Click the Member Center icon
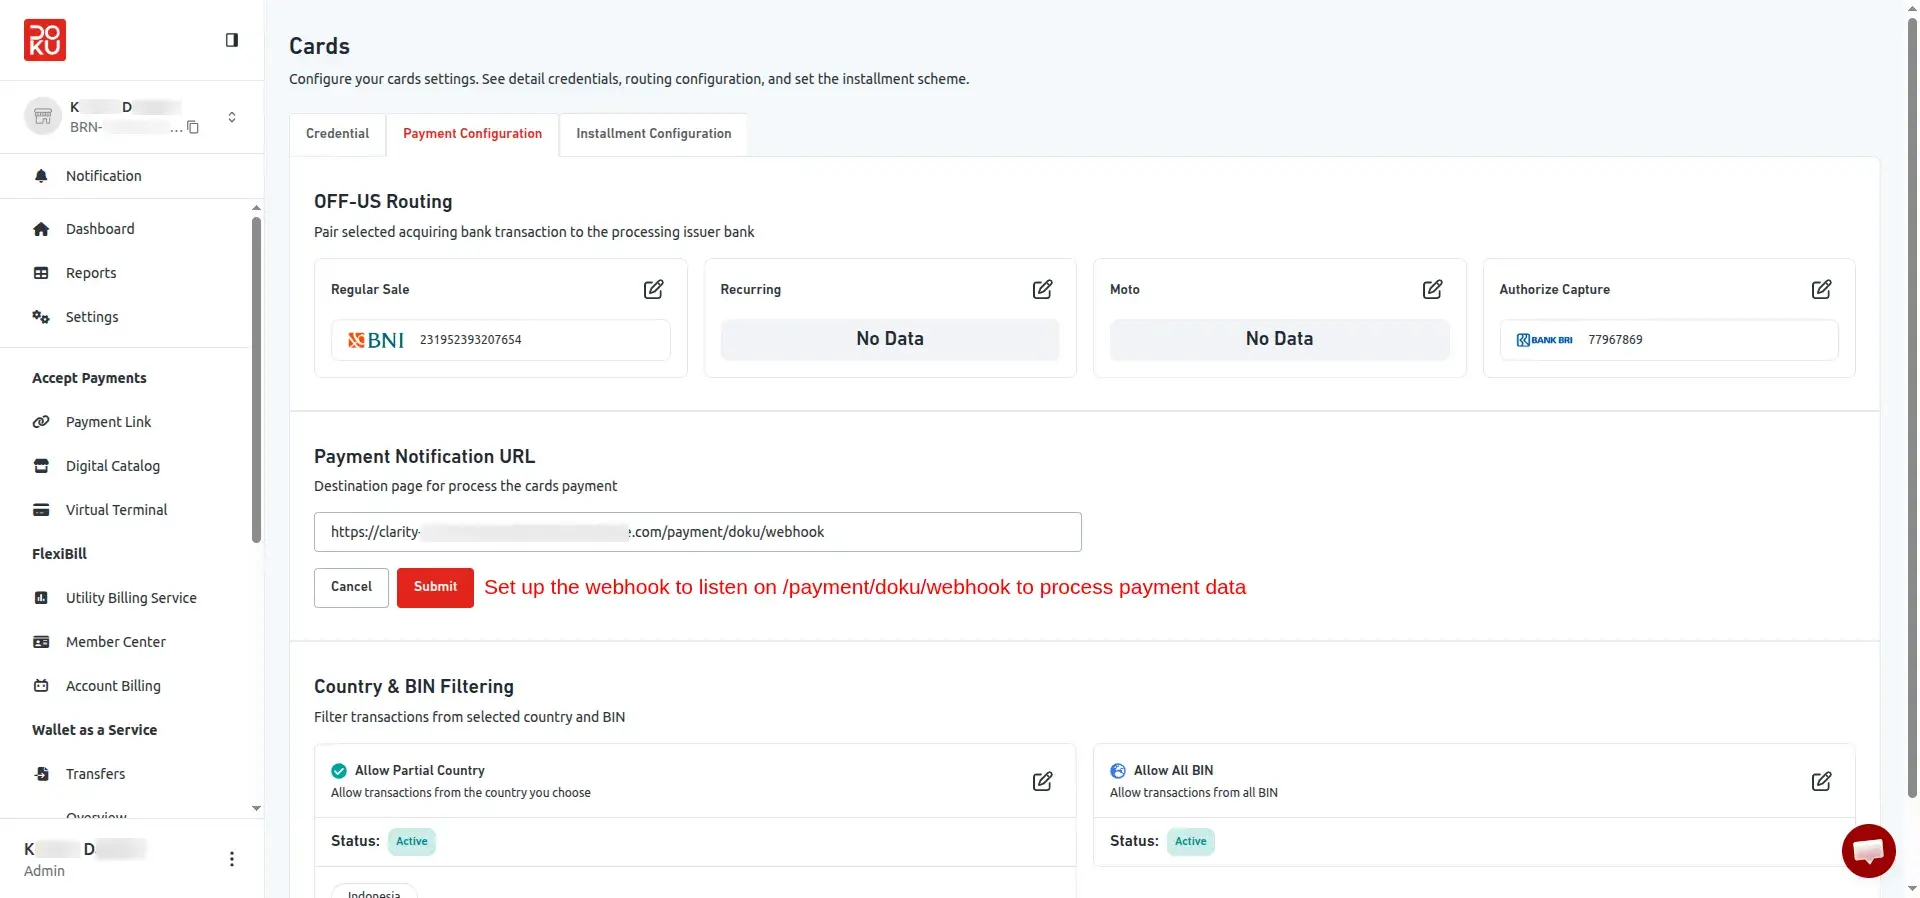1920x898 pixels. click(41, 642)
